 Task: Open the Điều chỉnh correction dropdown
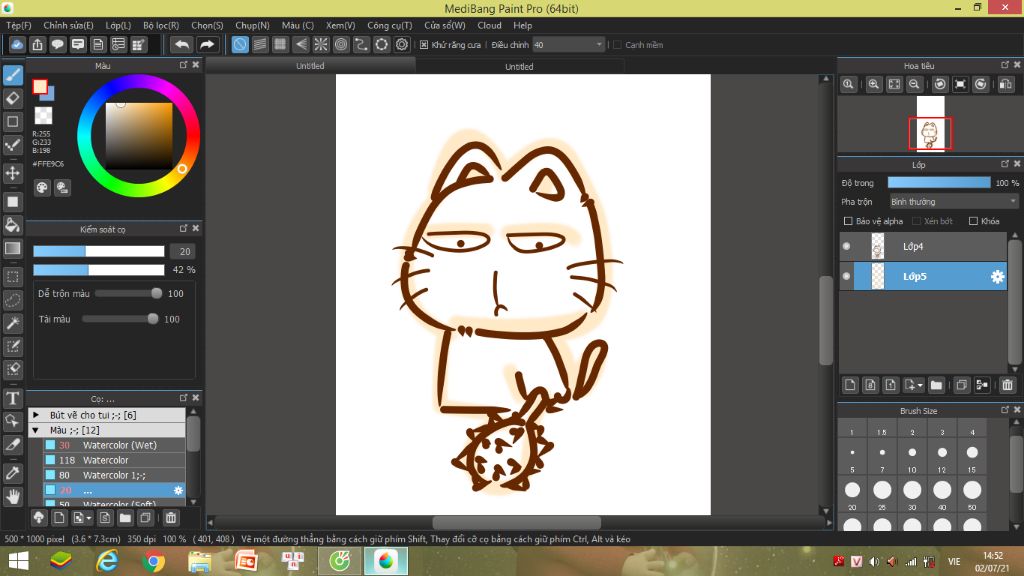[568, 45]
